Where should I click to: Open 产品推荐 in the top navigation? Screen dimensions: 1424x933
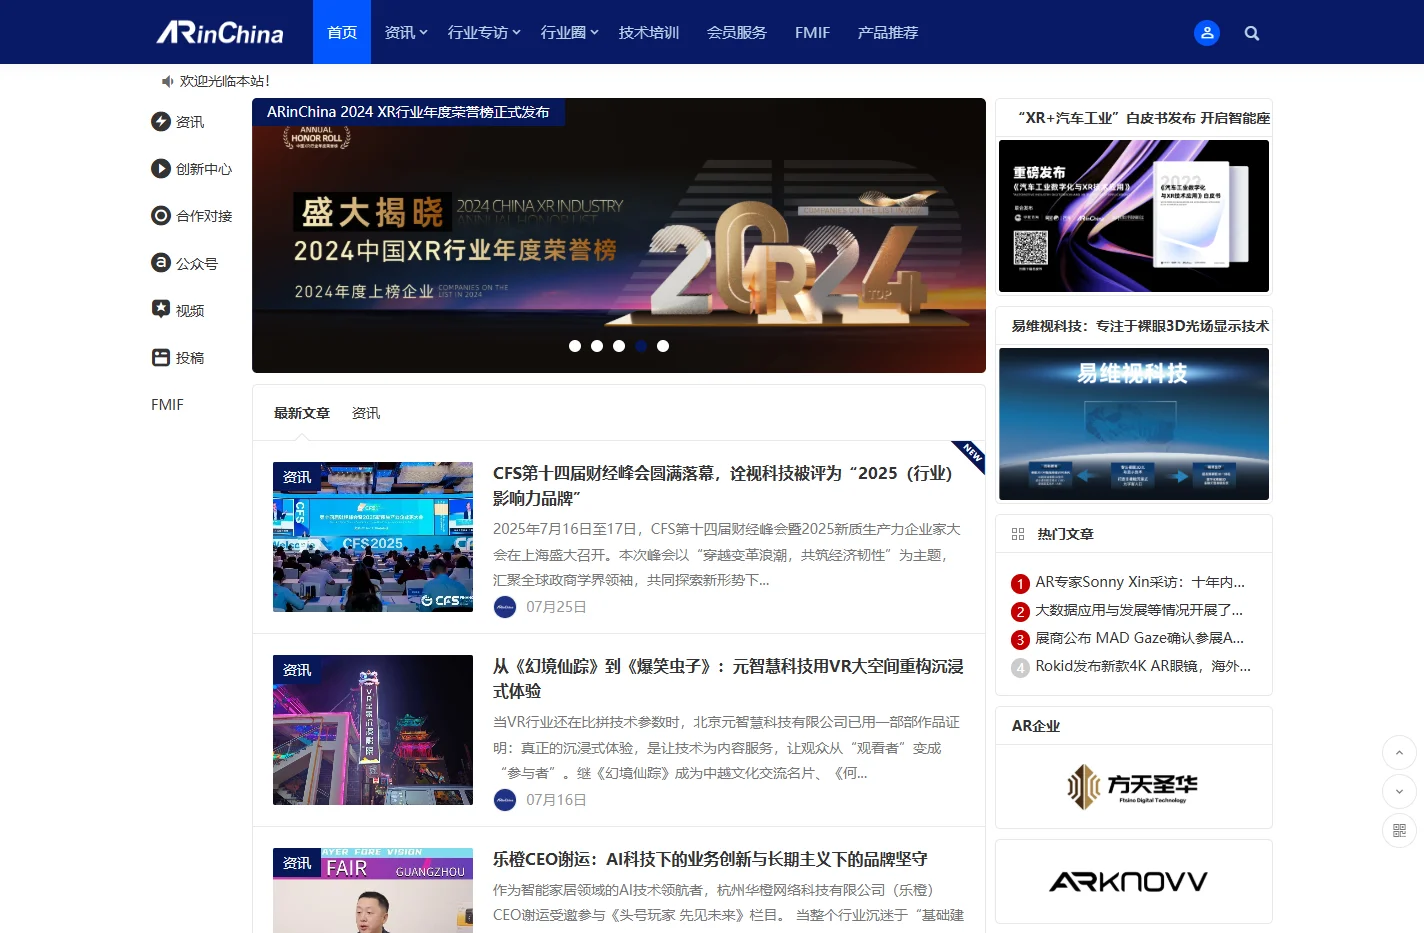(888, 32)
